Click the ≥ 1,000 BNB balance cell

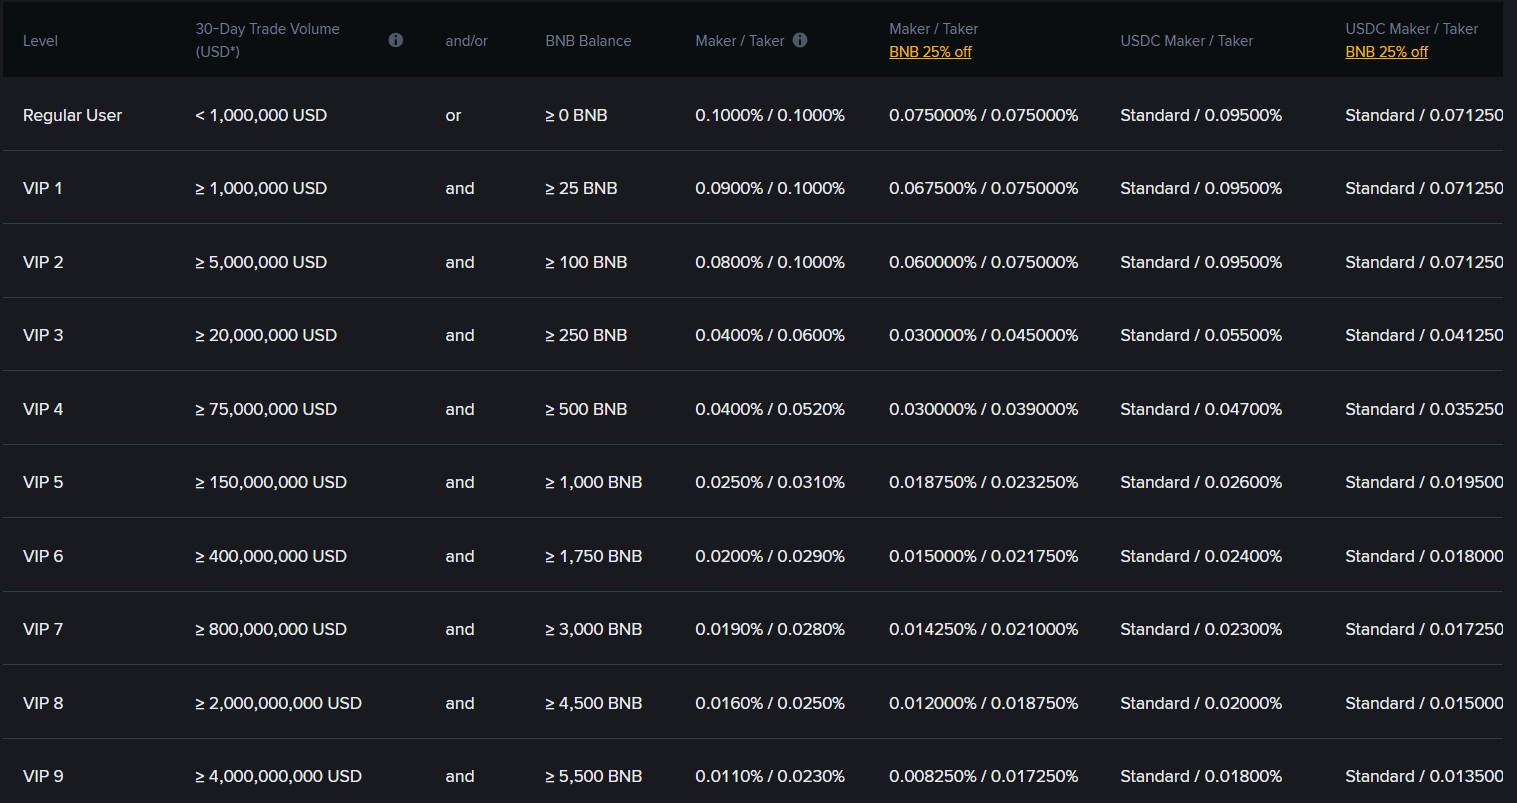594,482
